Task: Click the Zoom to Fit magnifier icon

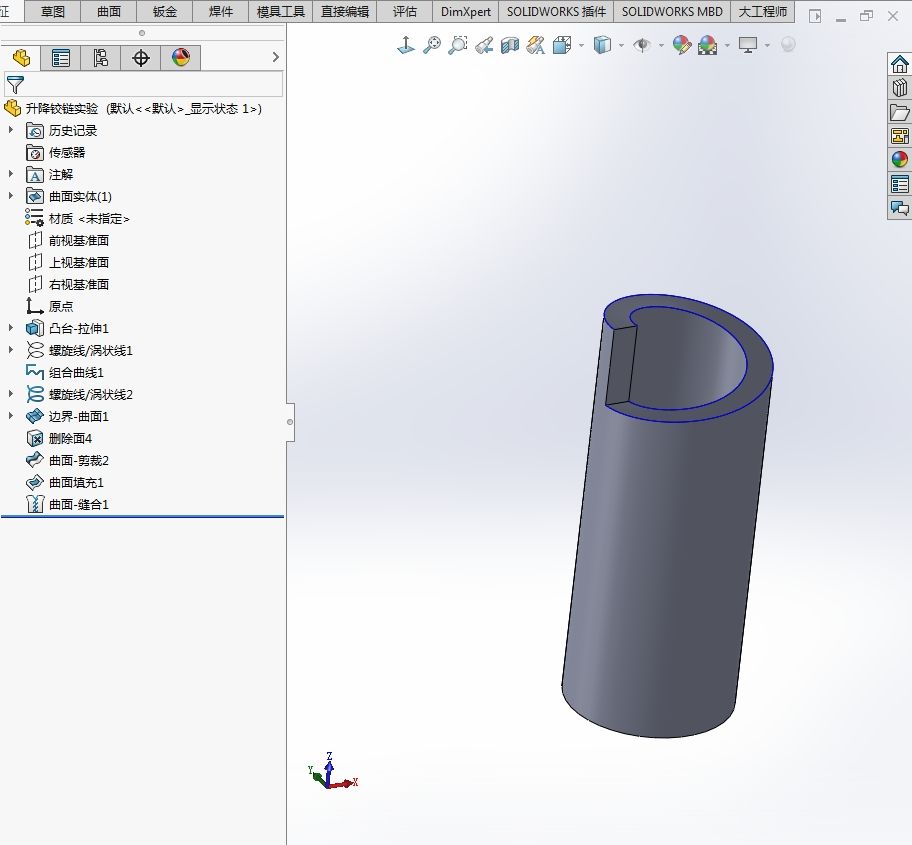Action: pos(432,45)
